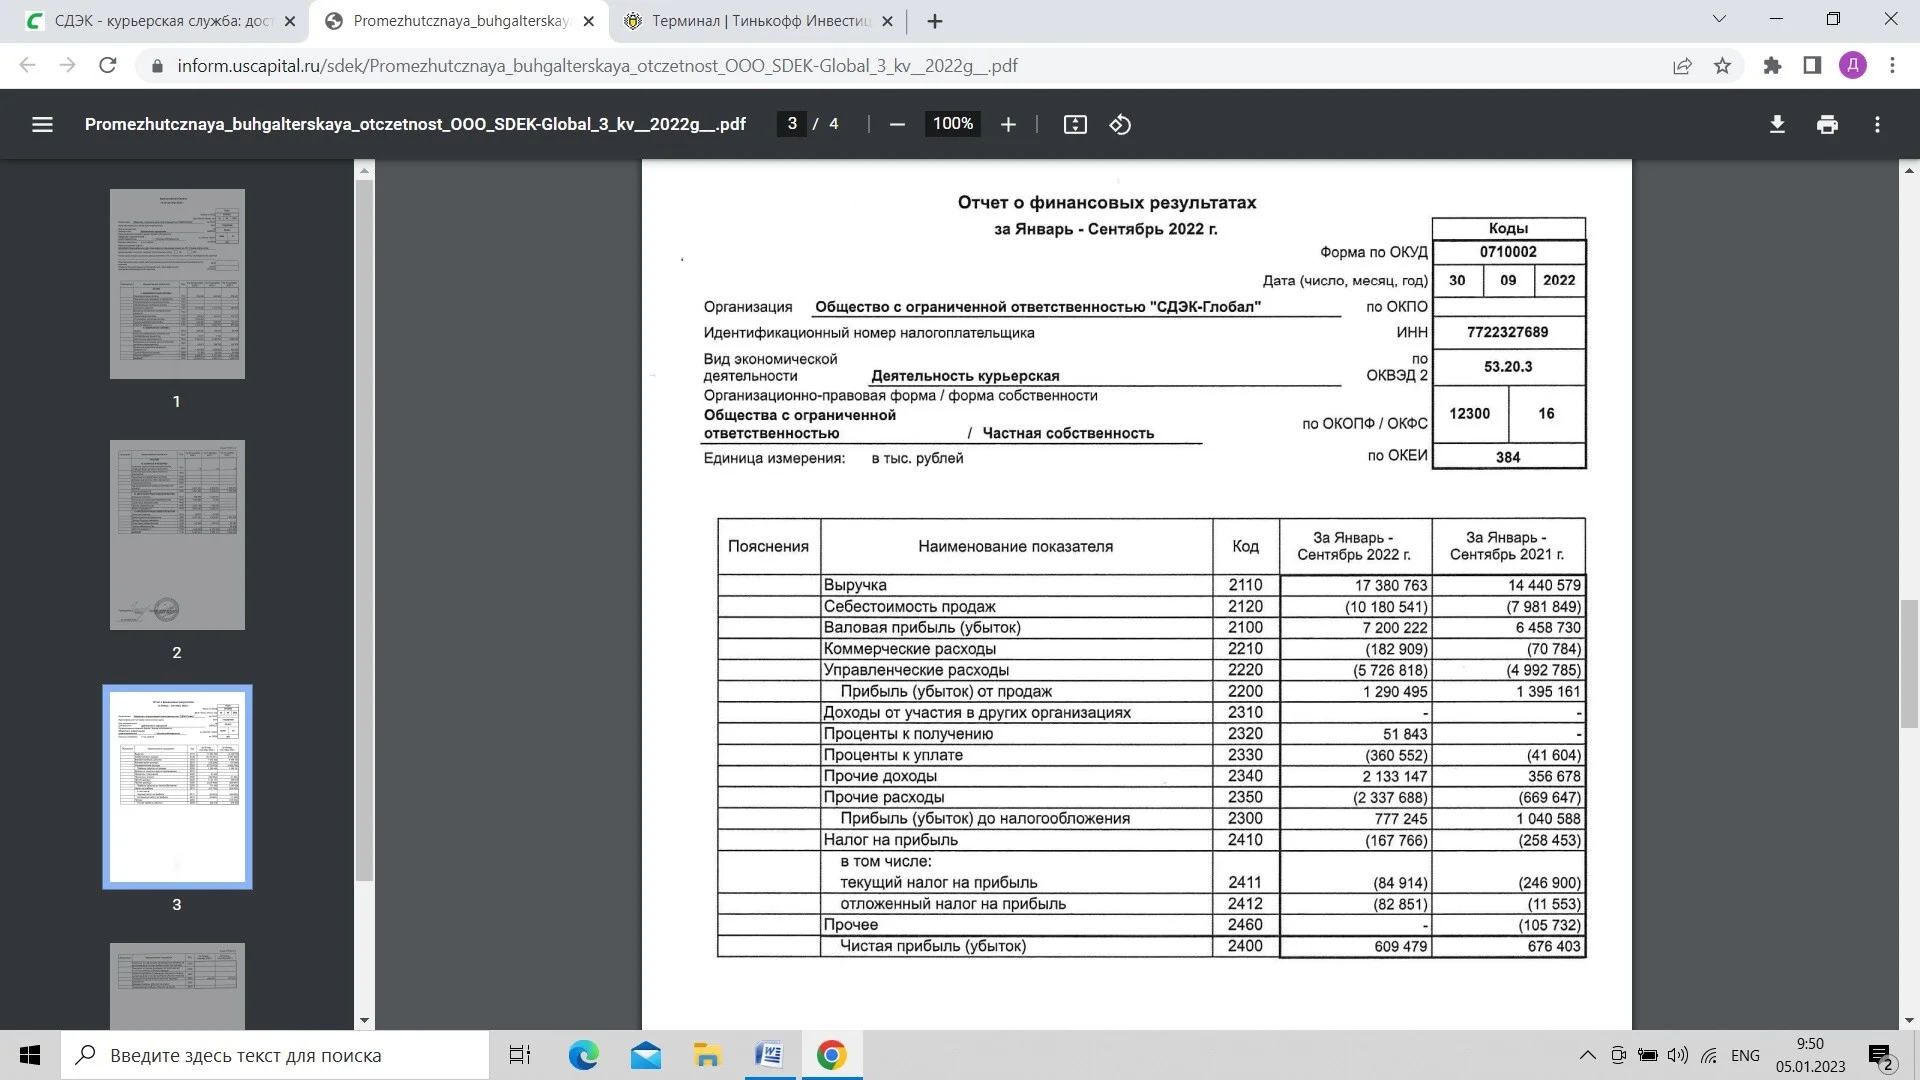
Task: Open page 4 thumbnail at sidebar bottom
Action: coord(177,986)
